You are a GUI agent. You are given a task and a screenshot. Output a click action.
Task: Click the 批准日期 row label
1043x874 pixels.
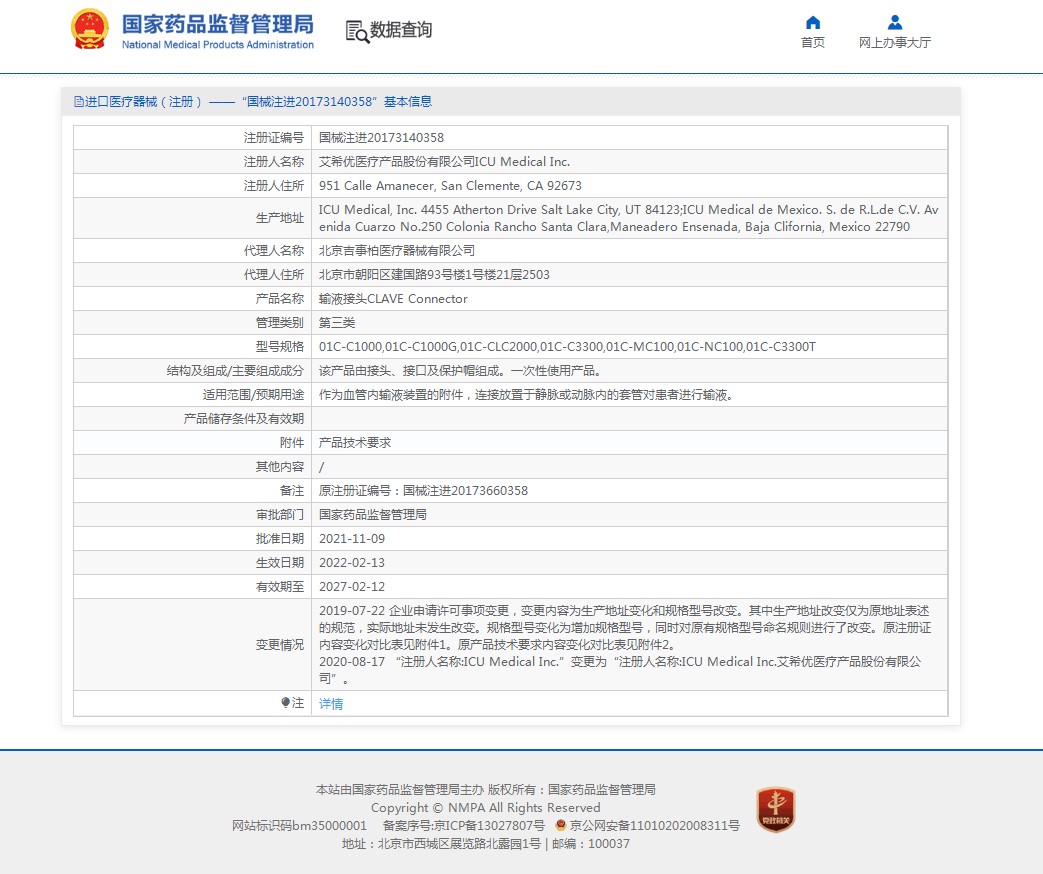click(279, 539)
